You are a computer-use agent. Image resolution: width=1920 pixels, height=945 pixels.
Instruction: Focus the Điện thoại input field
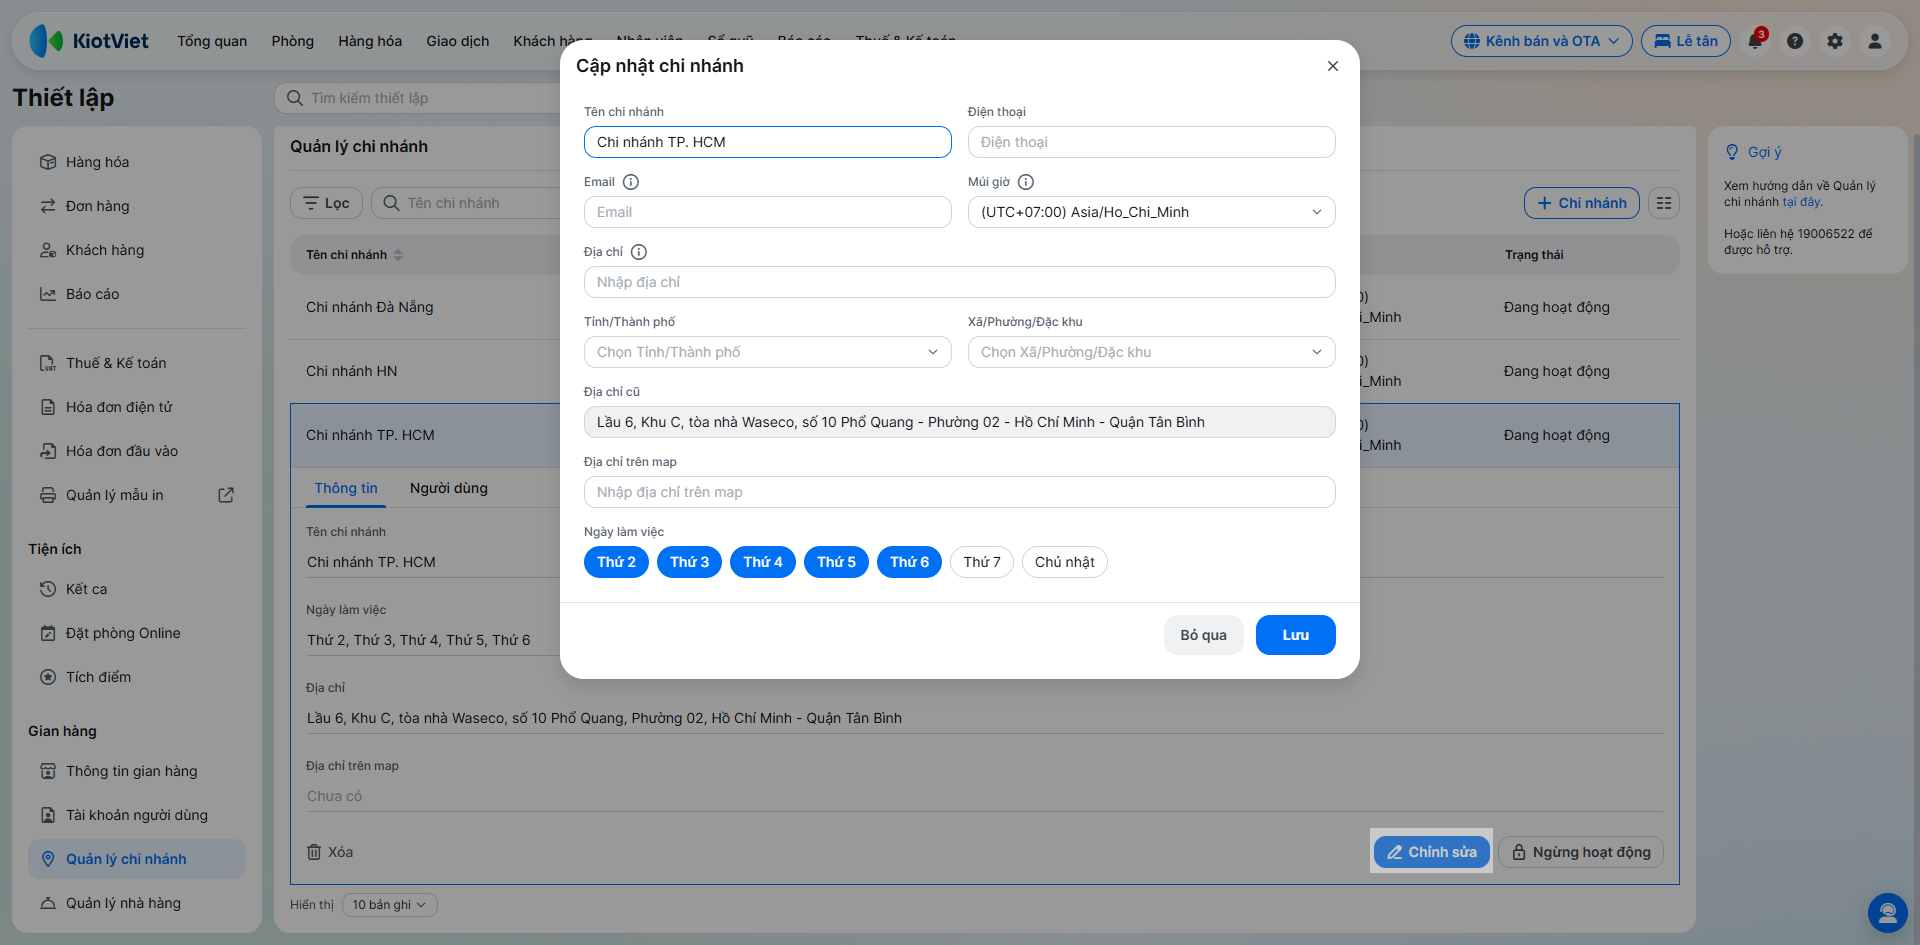tap(1151, 142)
